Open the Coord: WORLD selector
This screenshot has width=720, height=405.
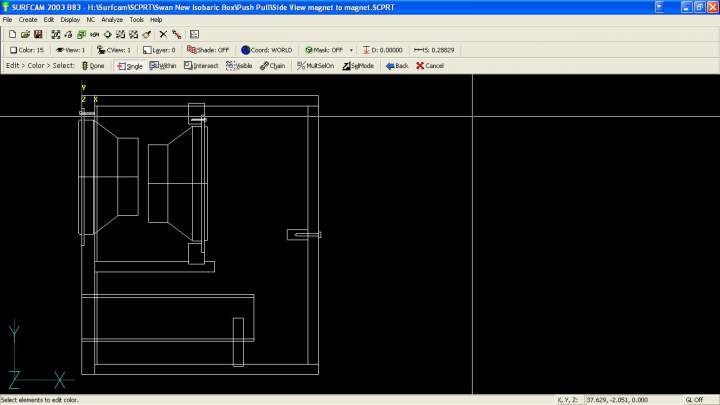point(265,50)
